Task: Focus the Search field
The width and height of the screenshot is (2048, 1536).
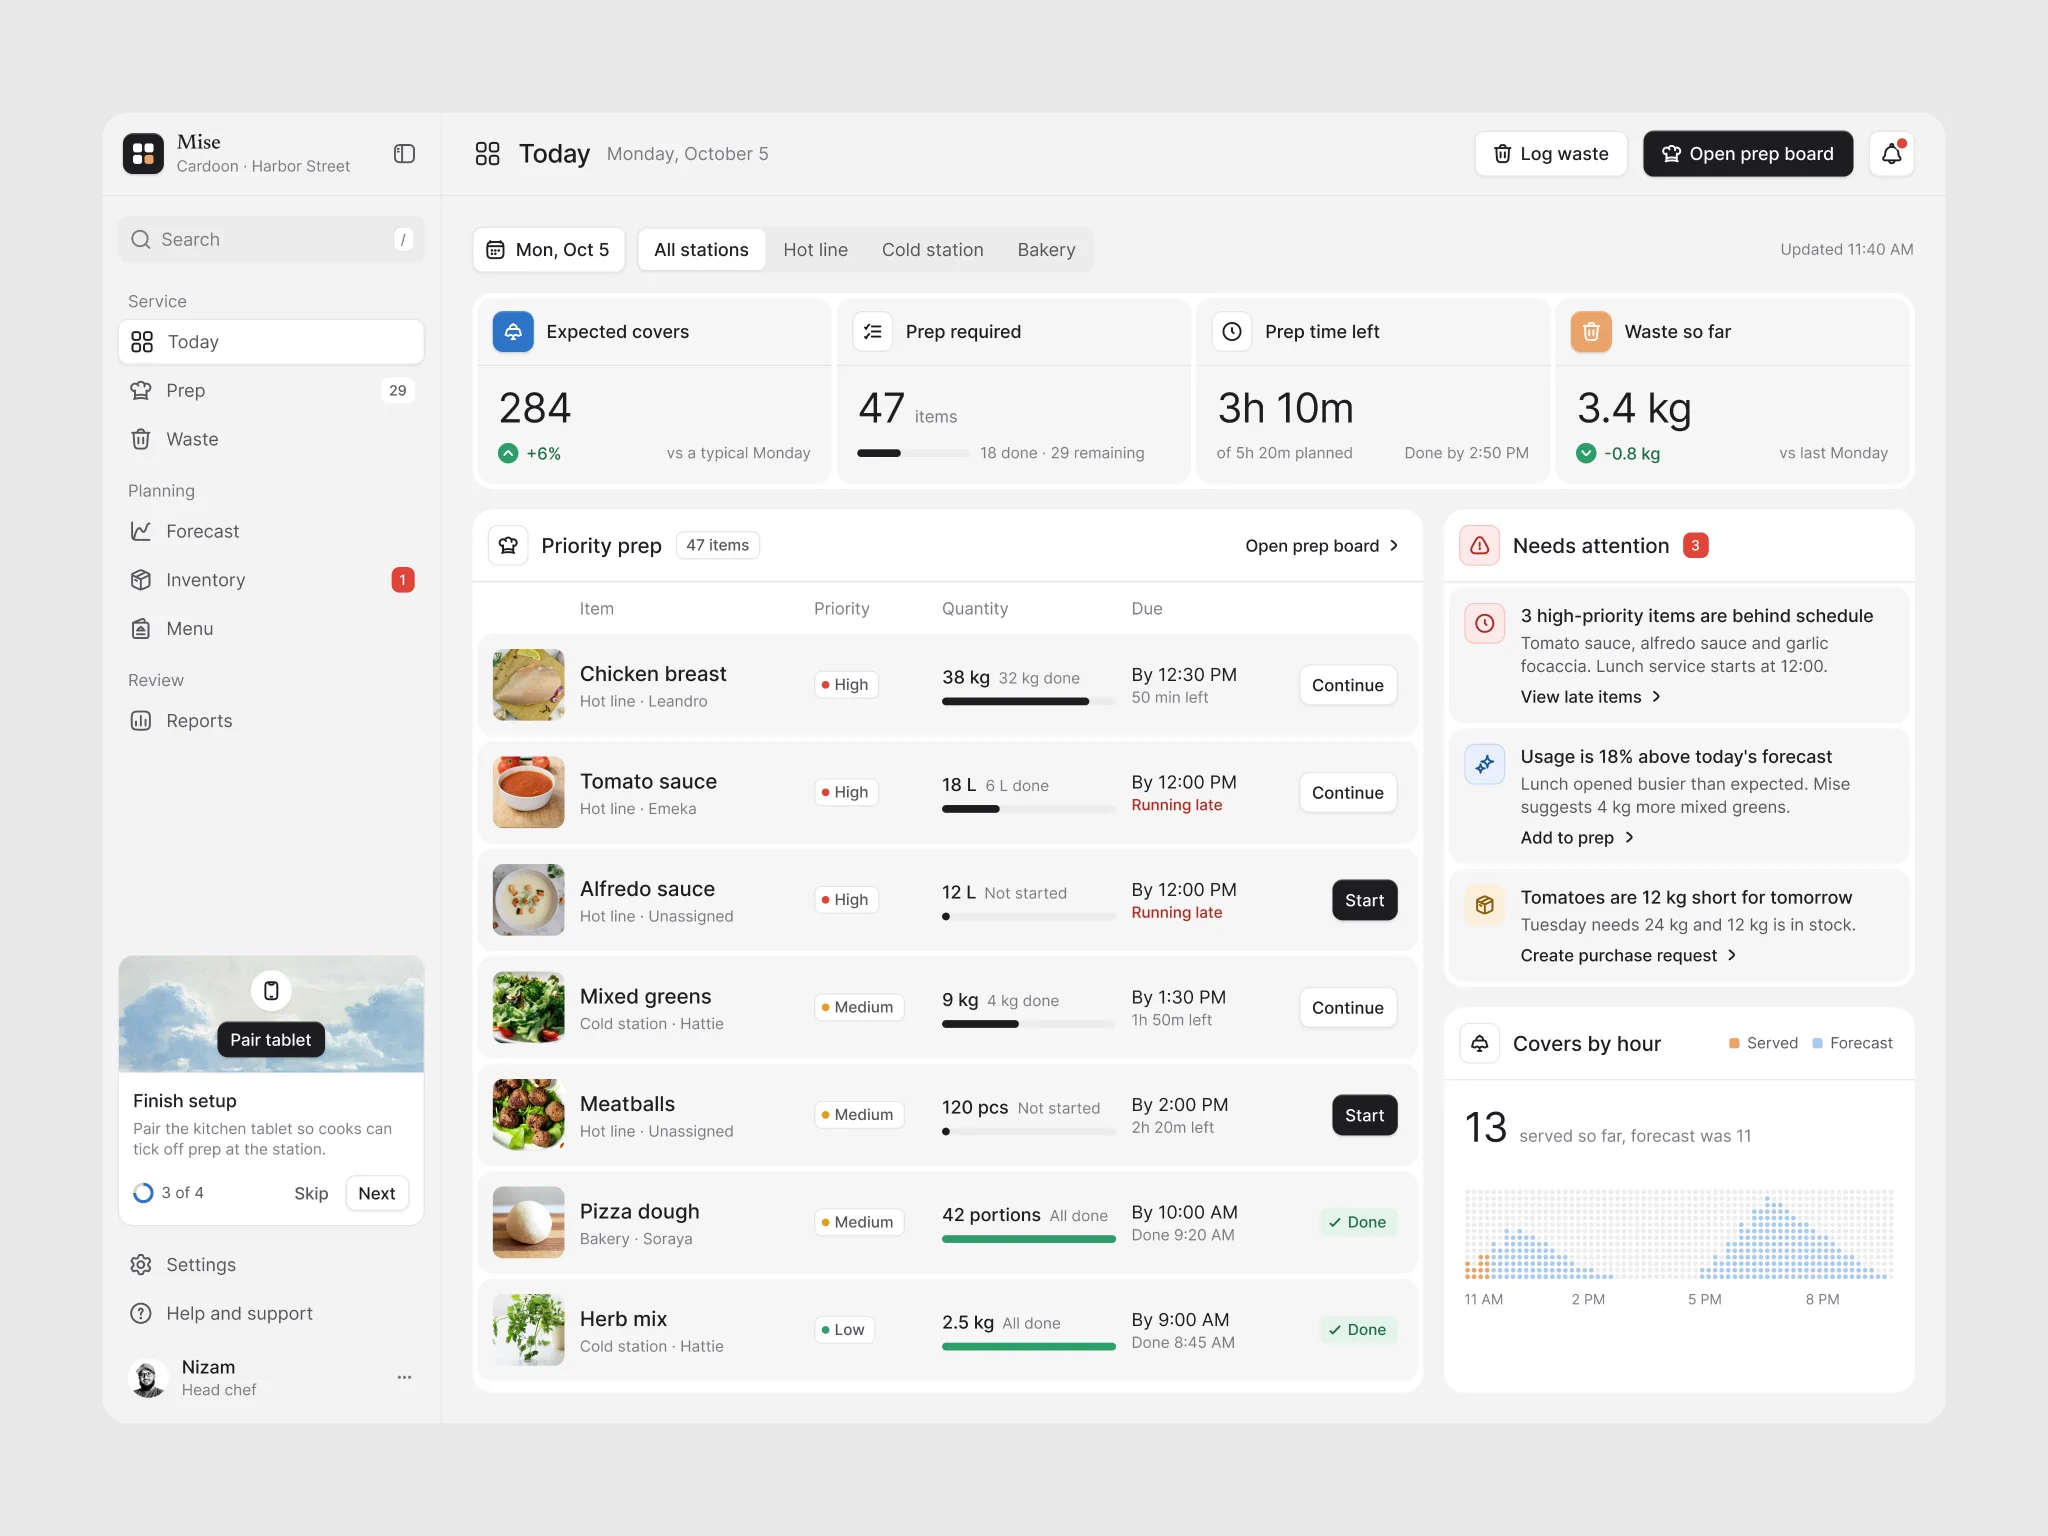Action: pyautogui.click(x=271, y=239)
